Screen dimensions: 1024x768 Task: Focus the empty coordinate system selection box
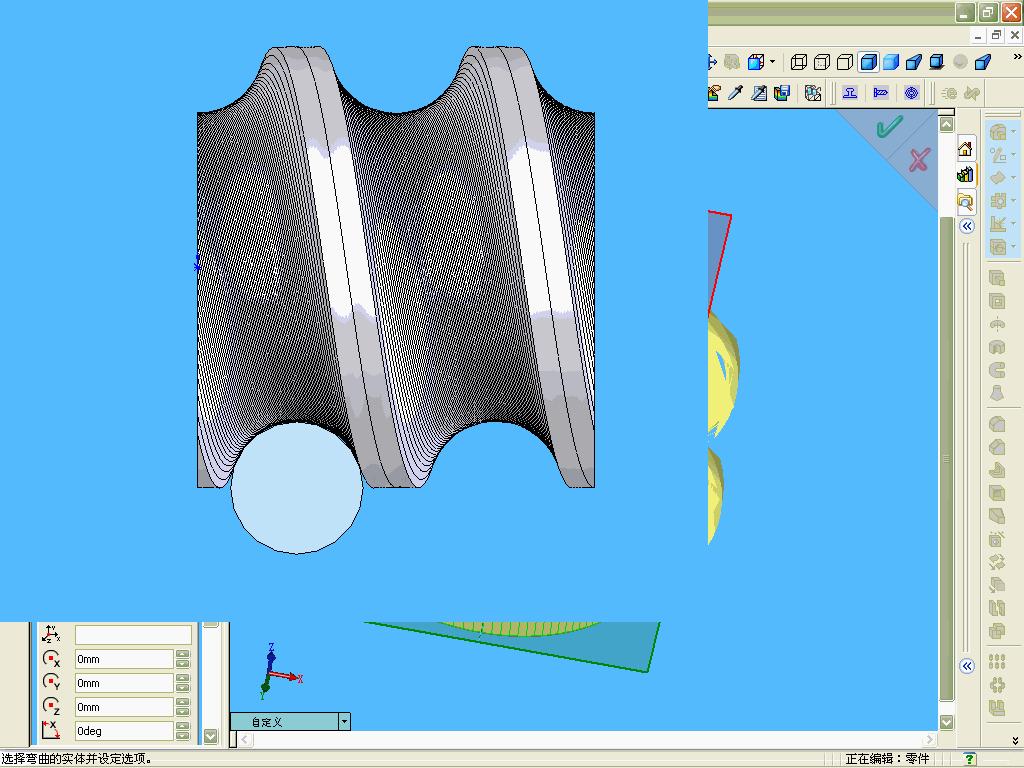tap(133, 635)
